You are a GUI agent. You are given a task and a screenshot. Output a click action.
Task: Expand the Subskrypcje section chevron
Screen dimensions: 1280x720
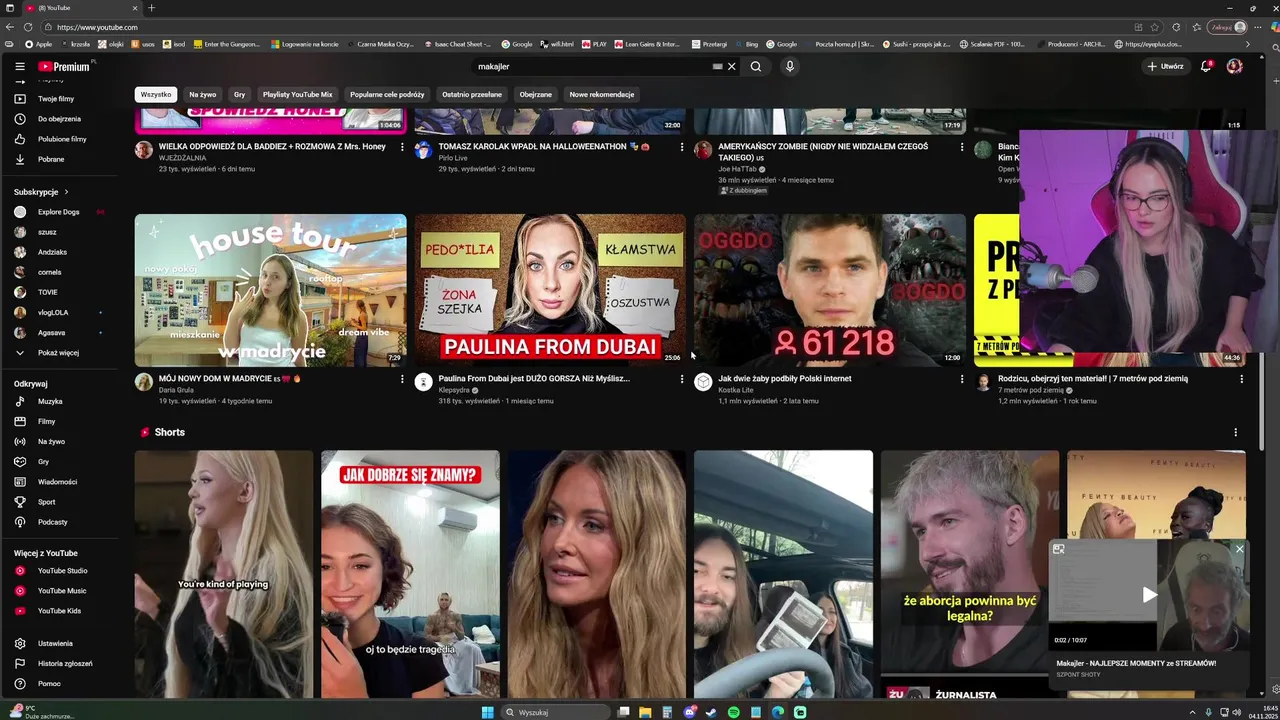pyautogui.click(x=66, y=192)
